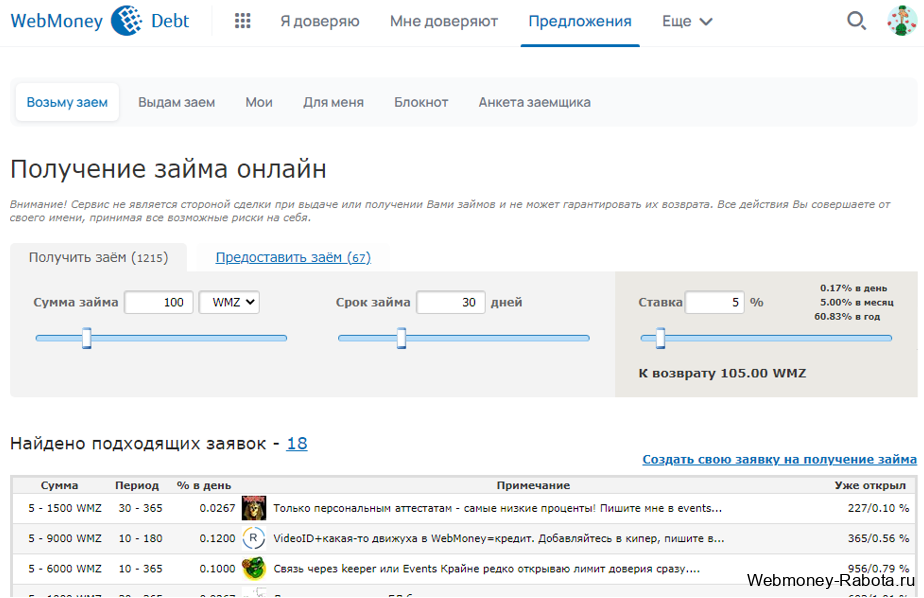Switch to the Анкета заемщика tab
Screen dimensions: 924x598
534,102
